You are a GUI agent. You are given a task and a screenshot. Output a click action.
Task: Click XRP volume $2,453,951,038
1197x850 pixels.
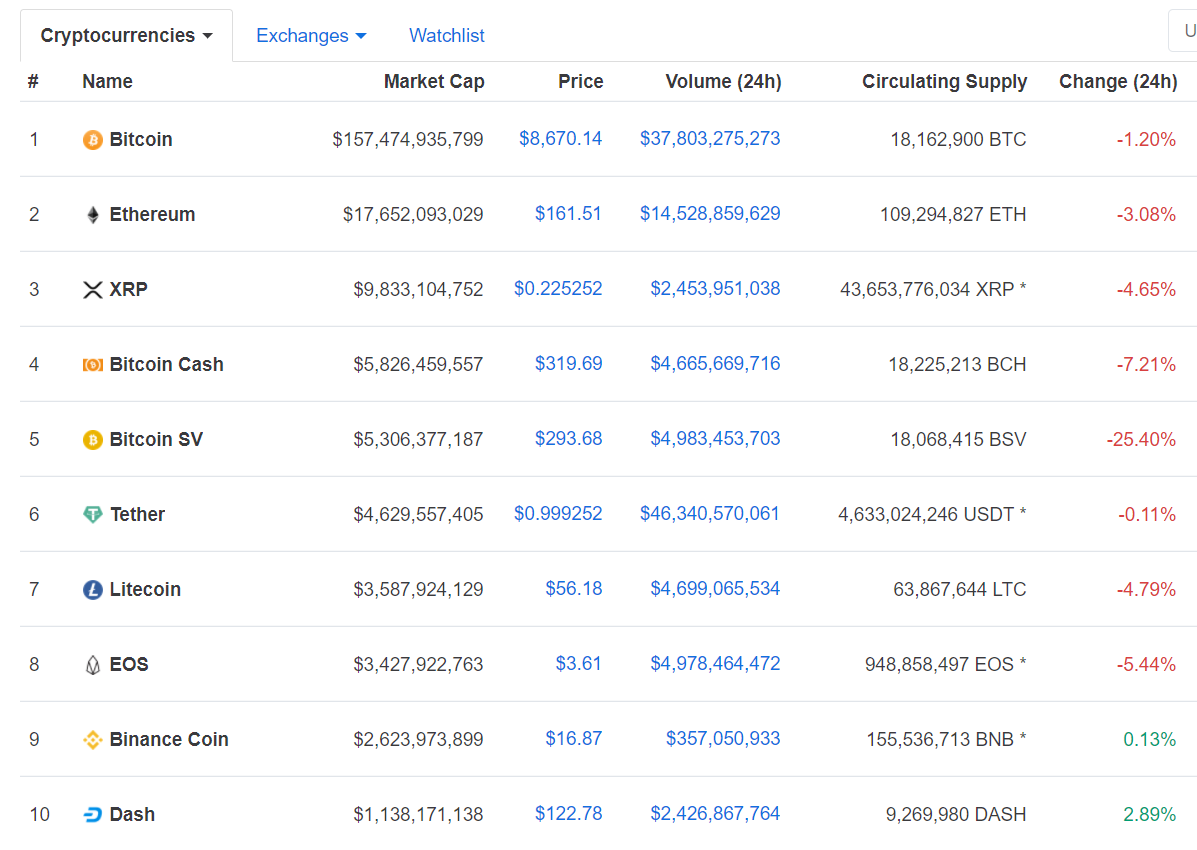tap(715, 289)
